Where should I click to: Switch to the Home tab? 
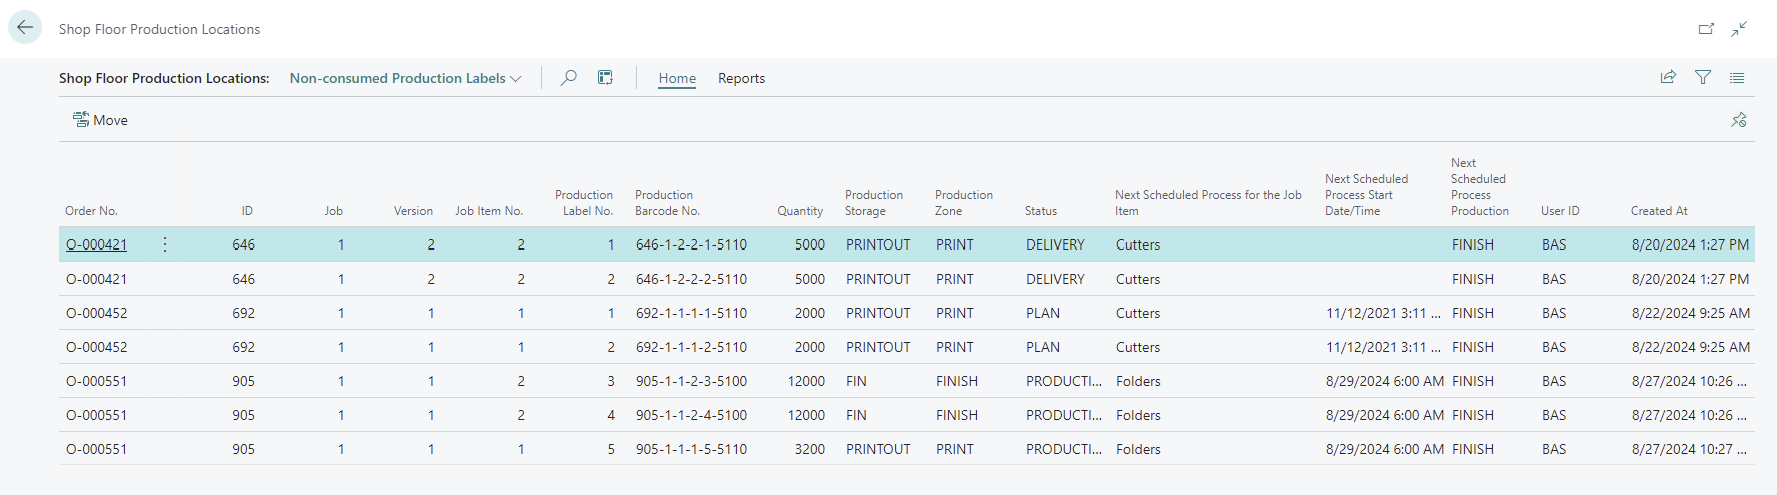pos(677,78)
